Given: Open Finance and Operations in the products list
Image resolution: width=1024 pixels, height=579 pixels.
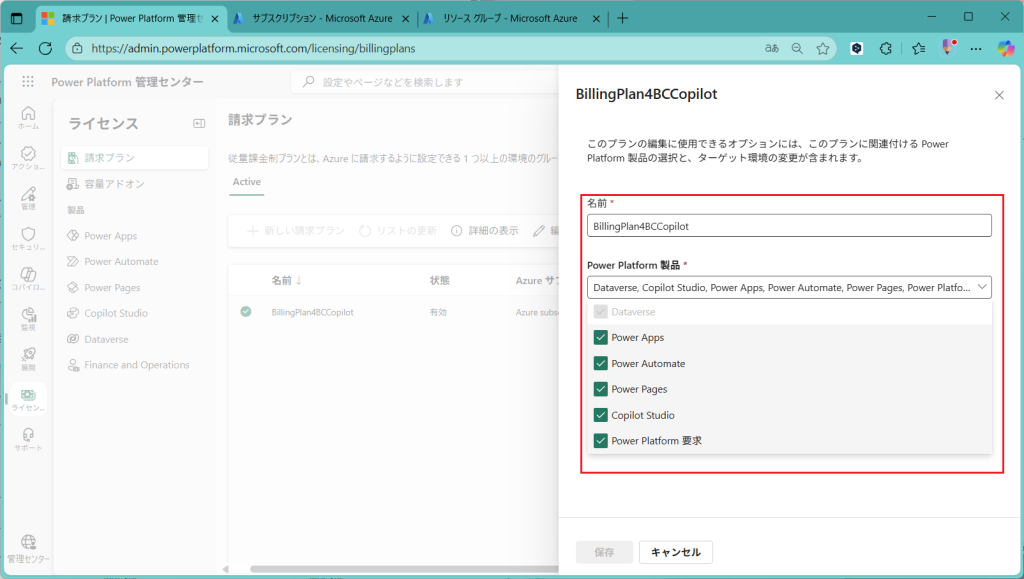Looking at the screenshot, I should 136,365.
